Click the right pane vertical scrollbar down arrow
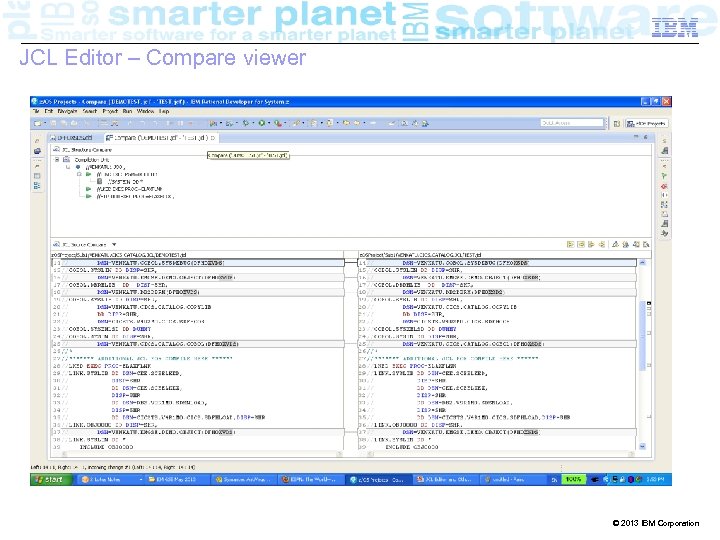 [x=642, y=446]
